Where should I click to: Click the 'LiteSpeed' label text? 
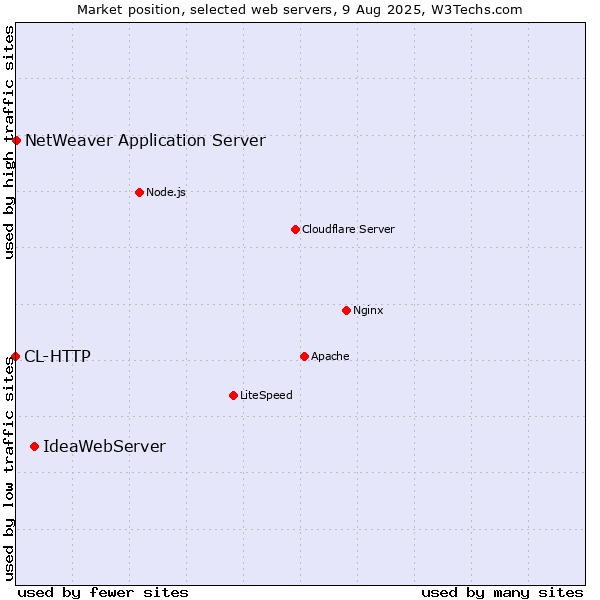click(x=266, y=395)
